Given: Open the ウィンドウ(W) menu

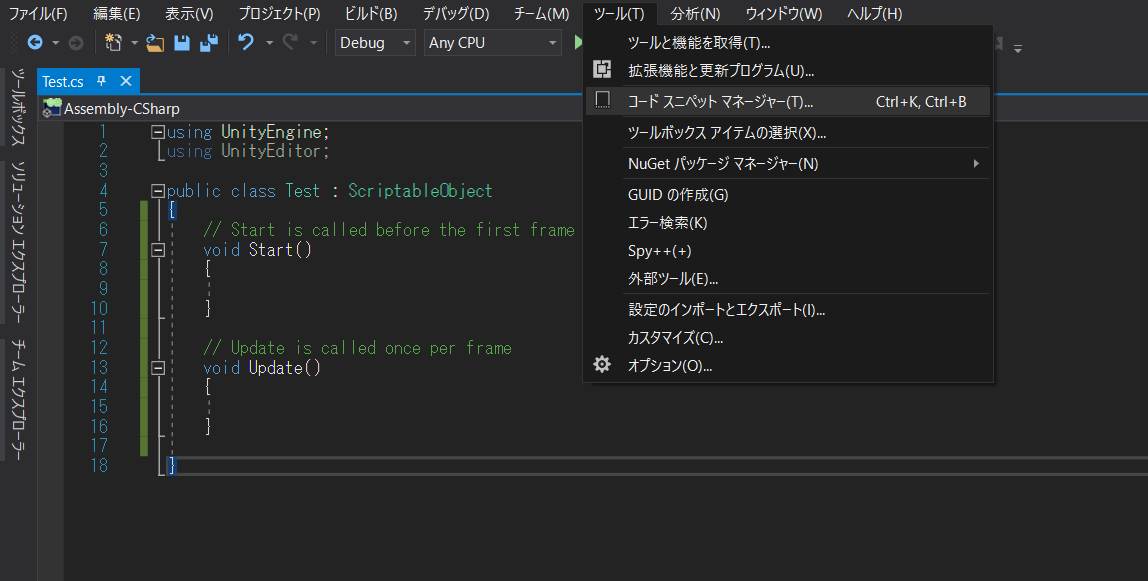Looking at the screenshot, I should 783,14.
